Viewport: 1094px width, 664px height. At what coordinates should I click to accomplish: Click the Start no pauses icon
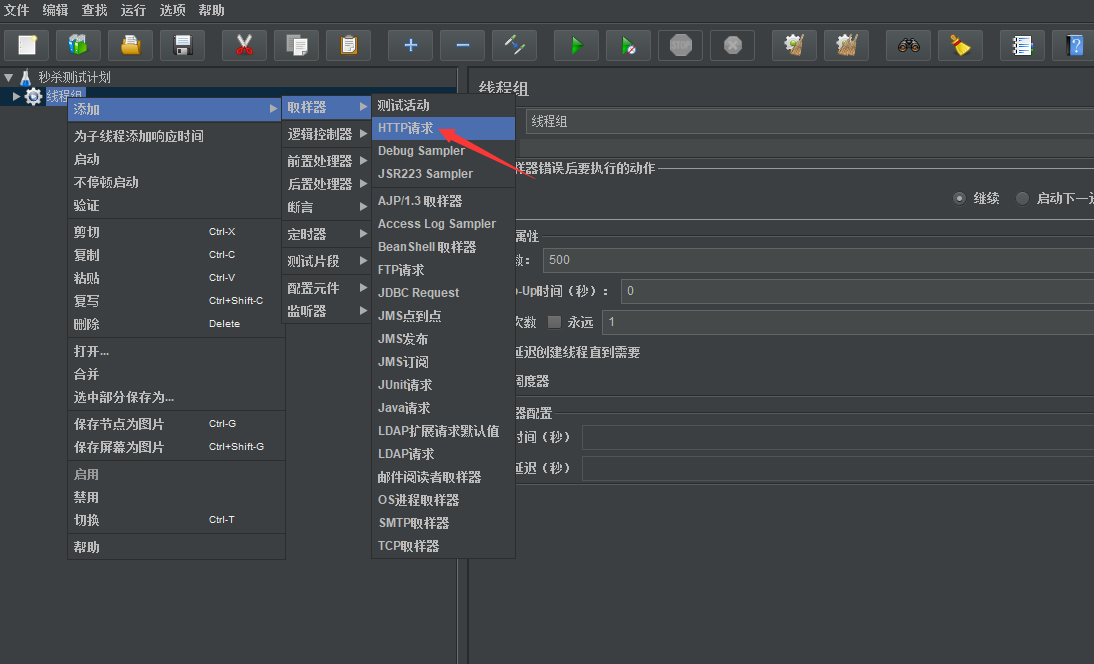point(629,45)
